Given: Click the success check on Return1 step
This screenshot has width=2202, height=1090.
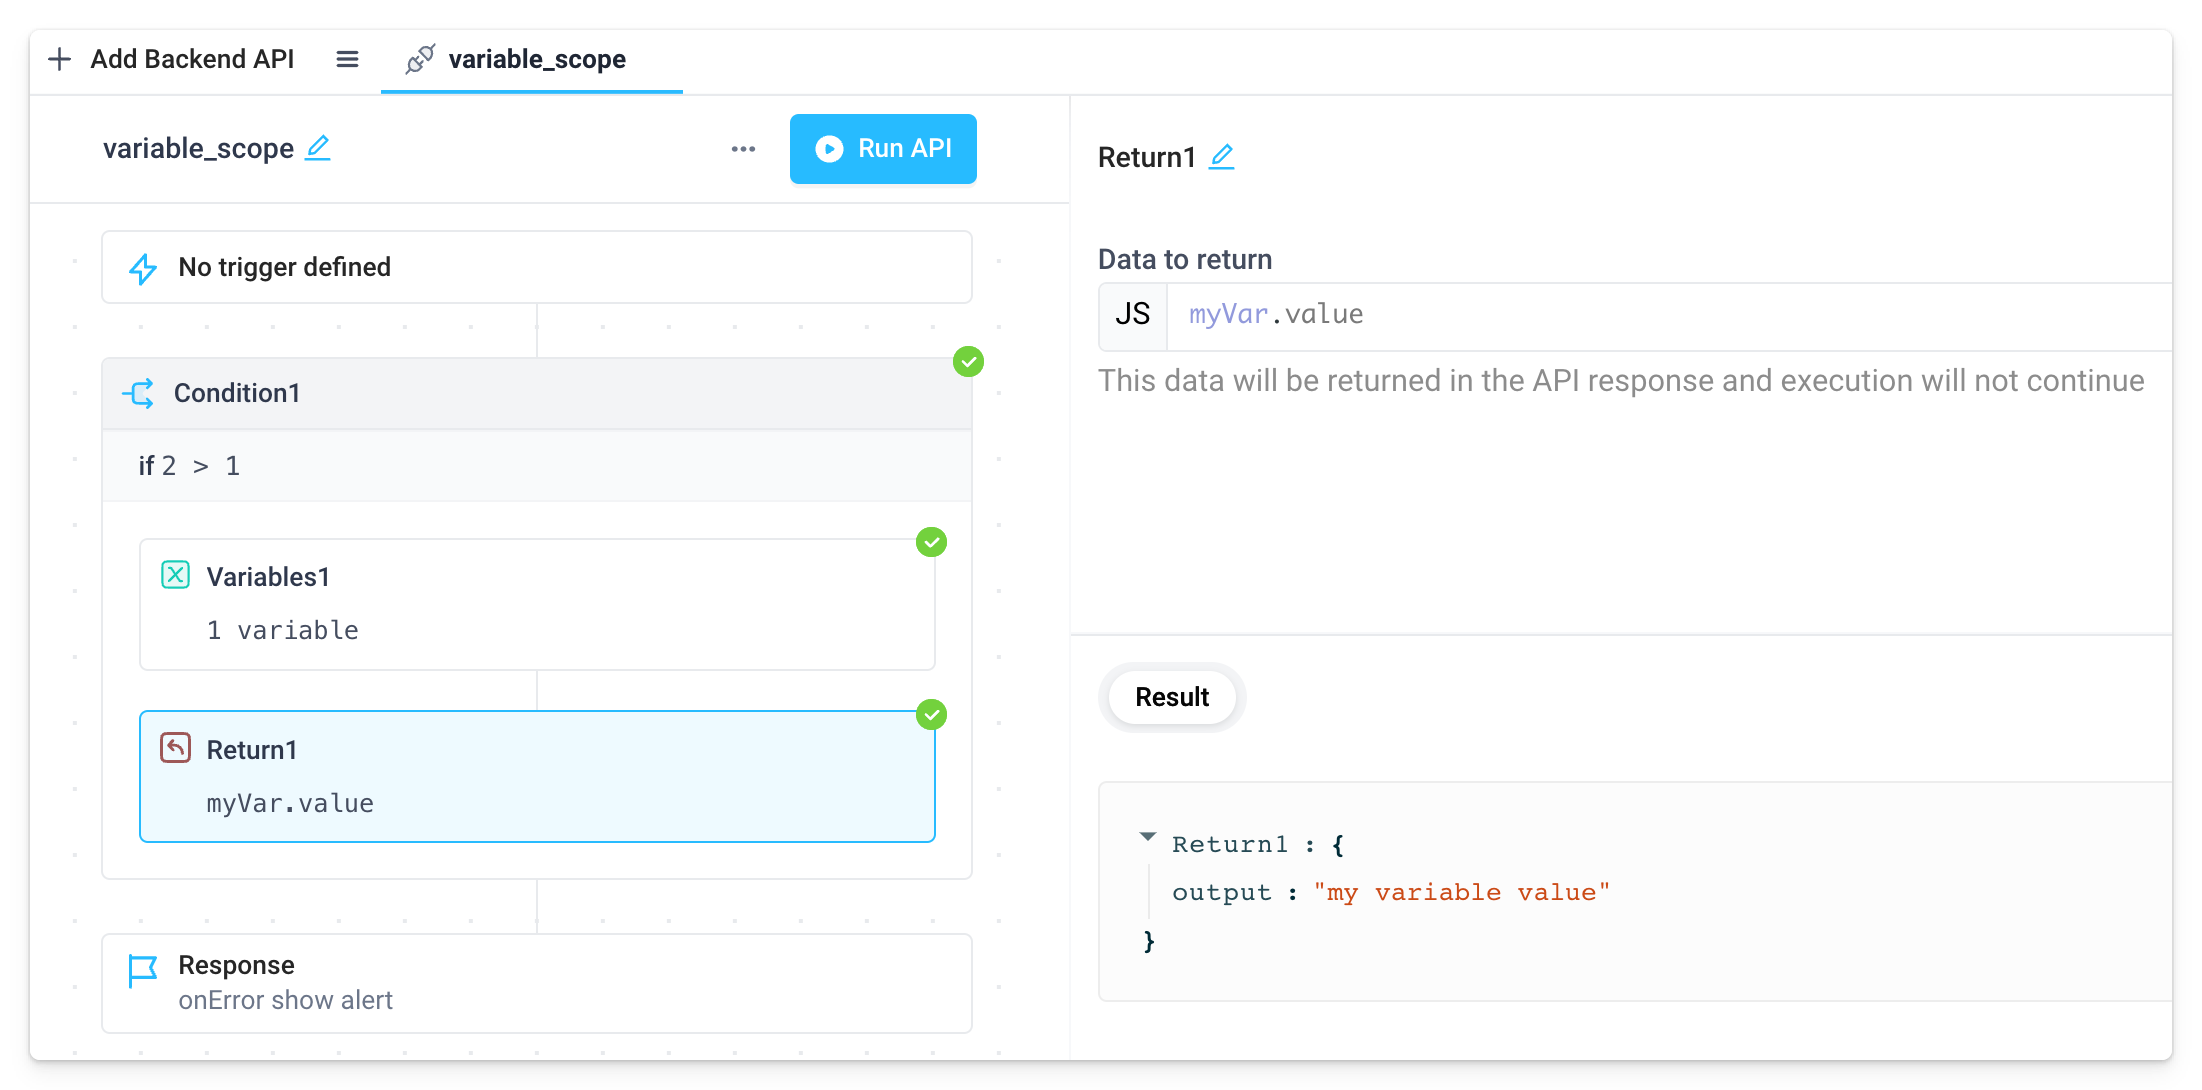Looking at the screenshot, I should [x=931, y=714].
